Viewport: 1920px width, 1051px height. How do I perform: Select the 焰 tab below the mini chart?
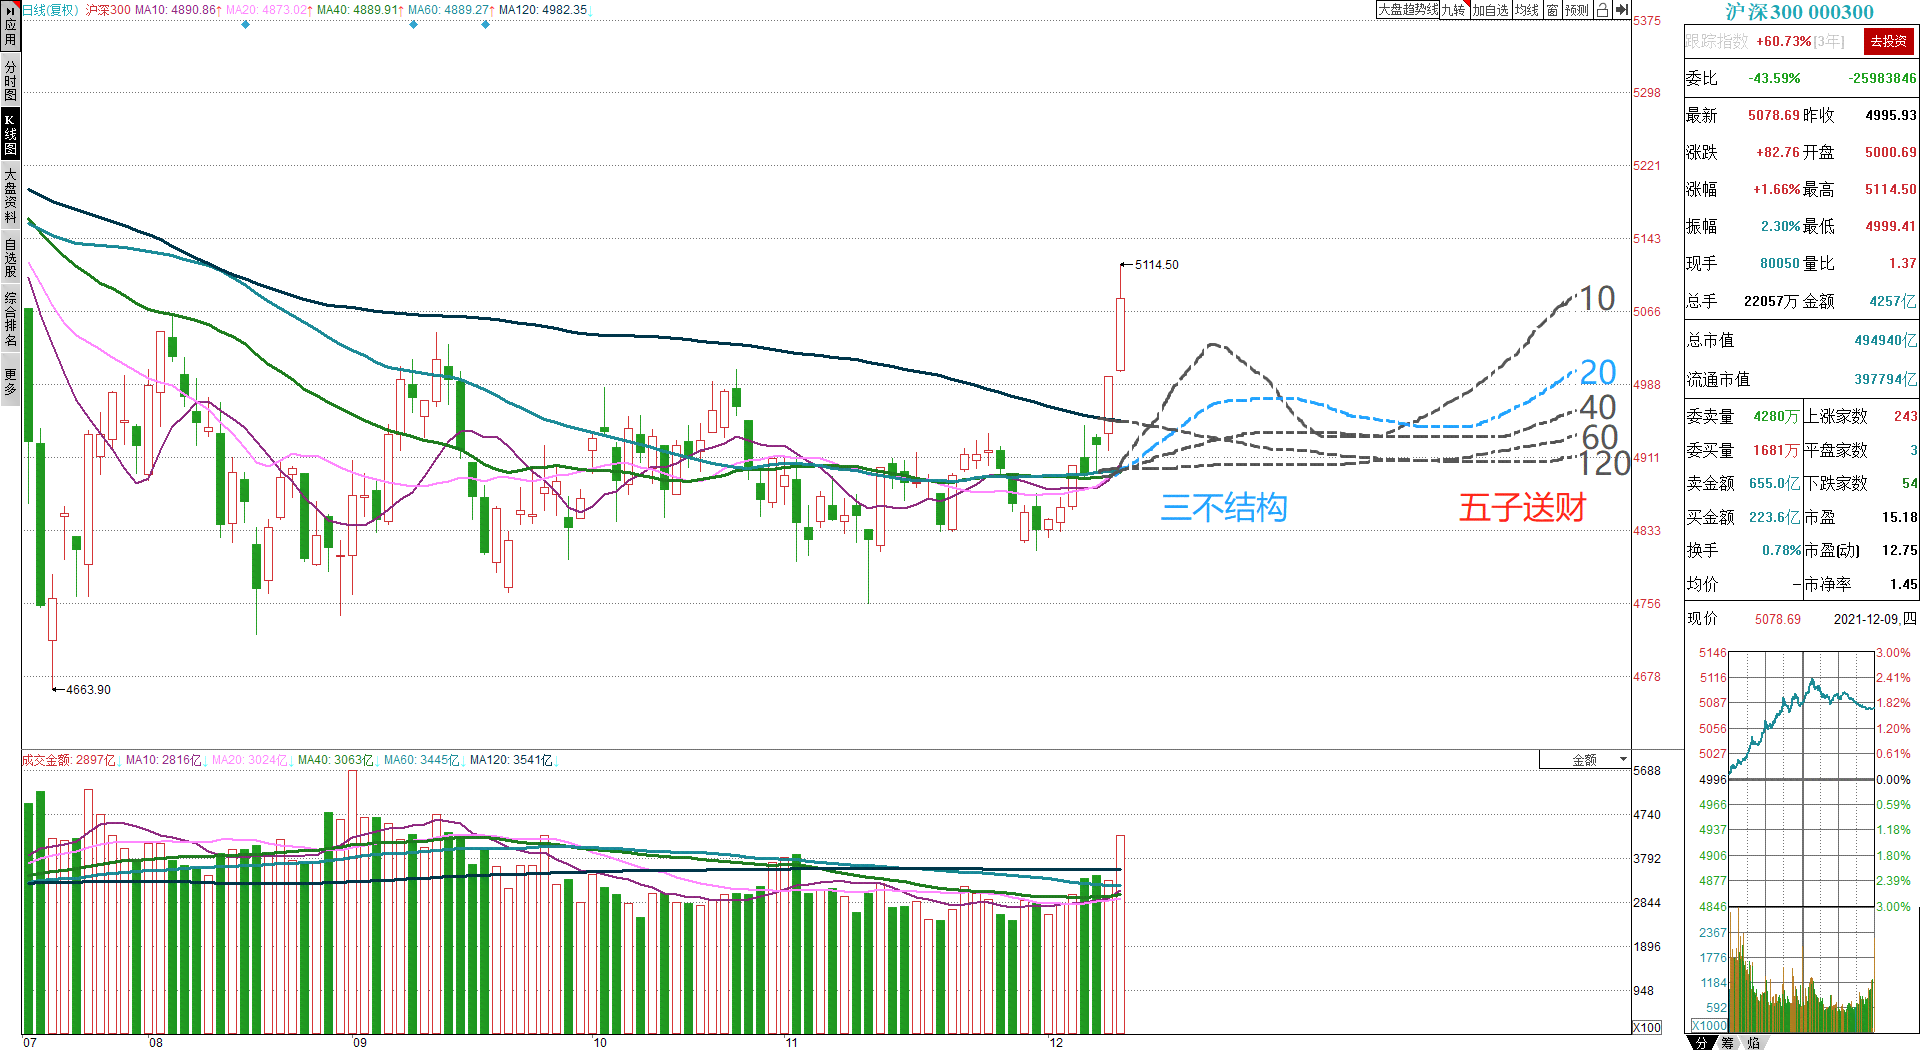[x=1753, y=1042]
